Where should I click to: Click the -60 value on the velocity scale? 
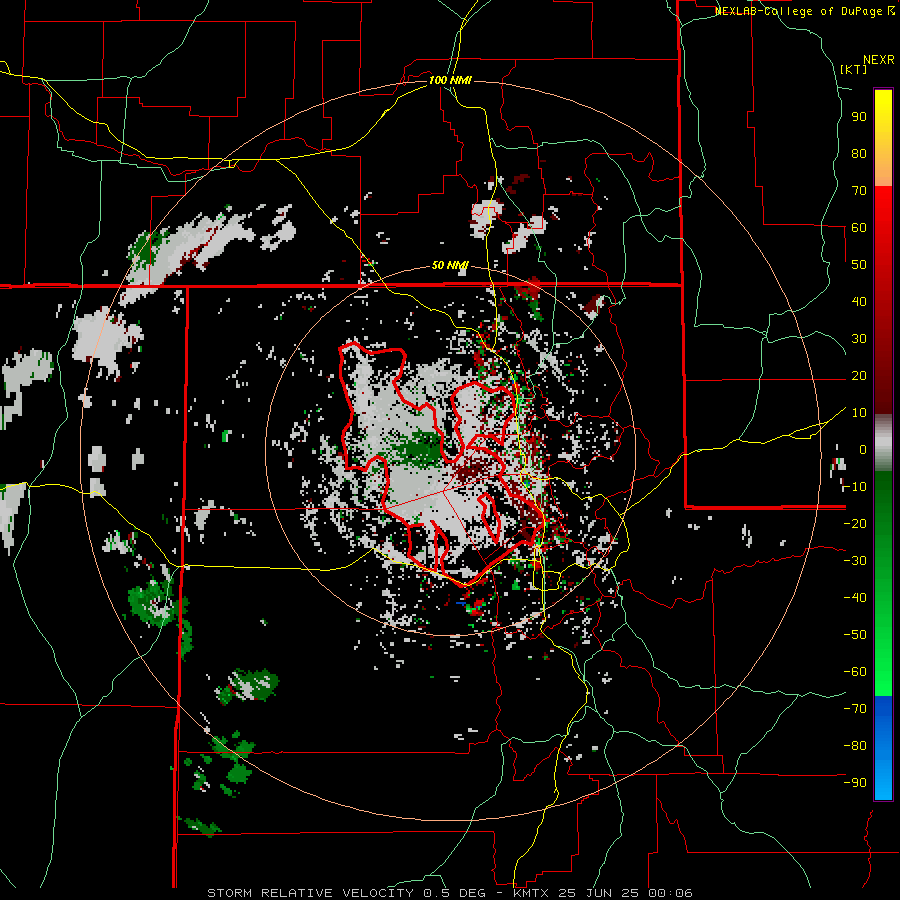point(855,672)
